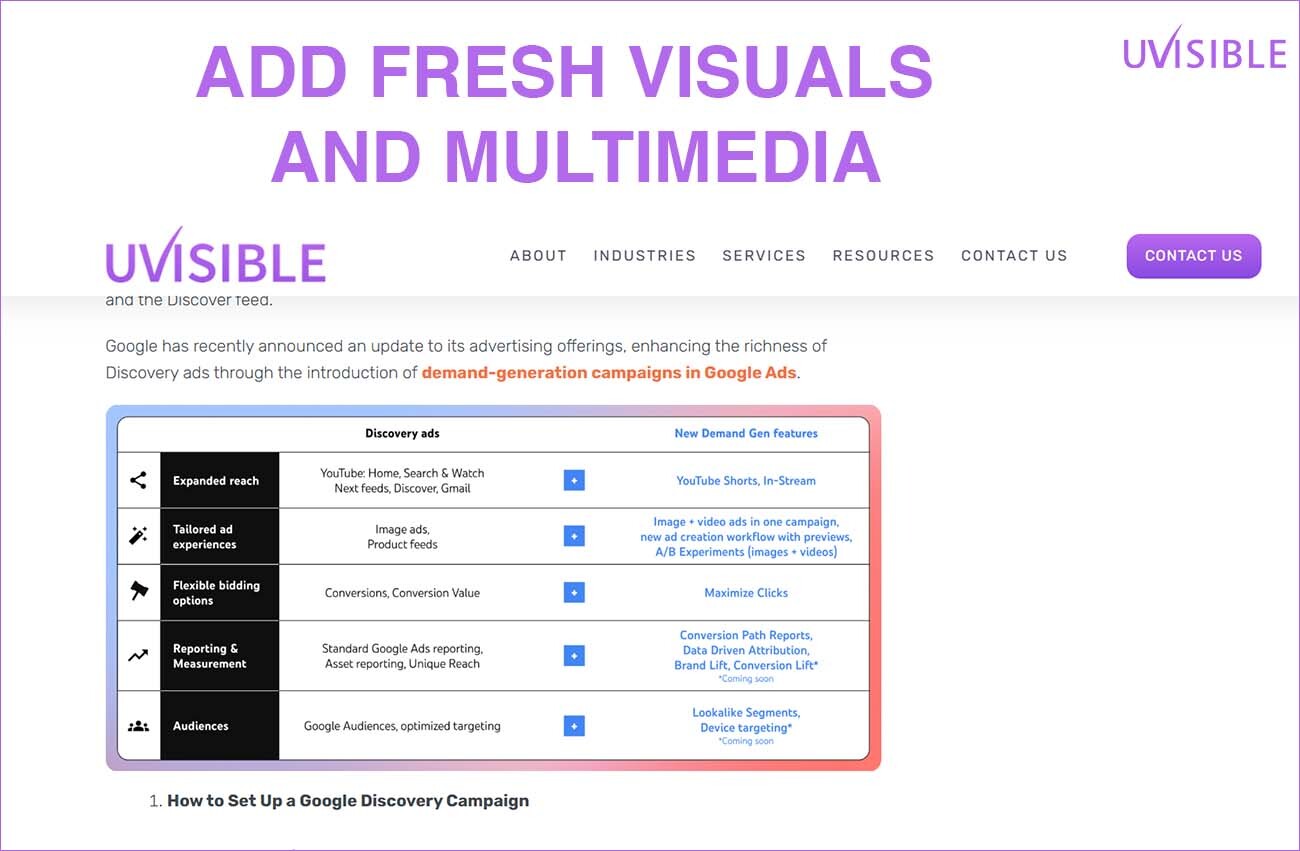Select the Reporting & Measurement row label
The width and height of the screenshot is (1300, 851).
coord(210,656)
